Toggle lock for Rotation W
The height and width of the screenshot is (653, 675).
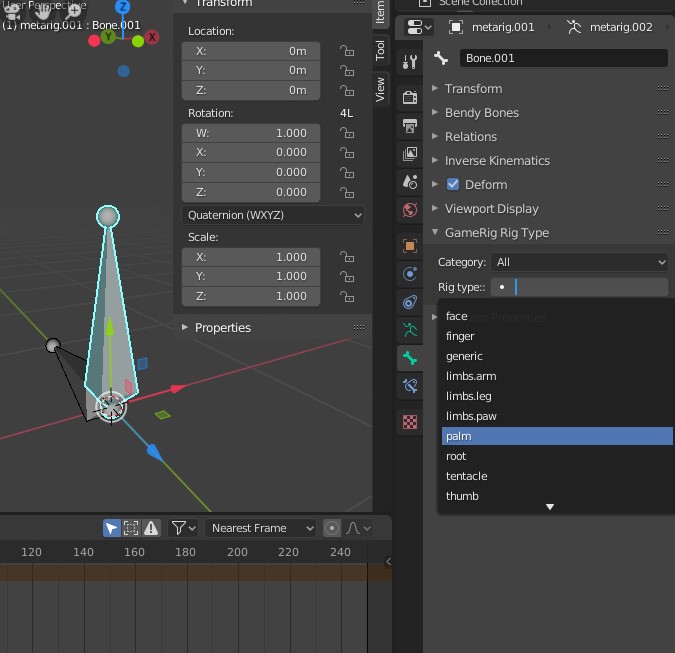pos(347,133)
